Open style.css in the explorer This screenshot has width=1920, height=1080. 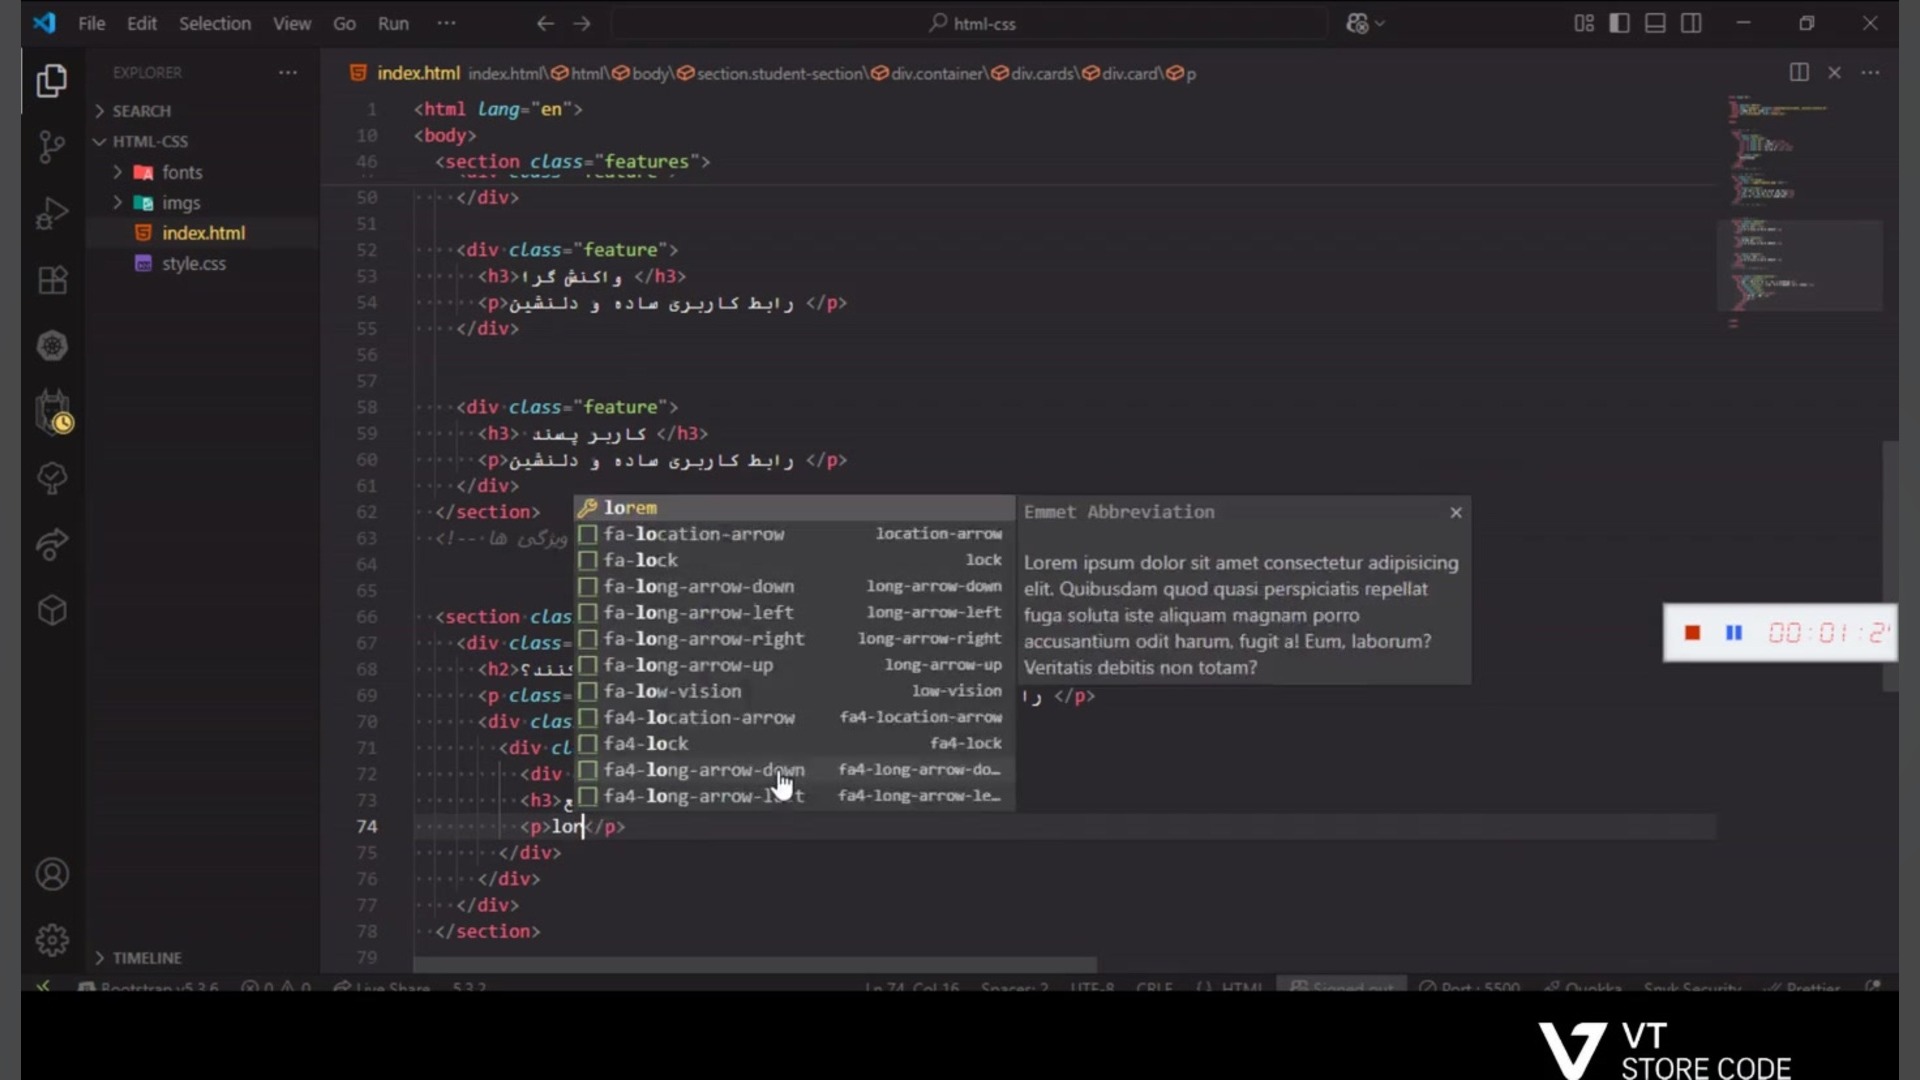[193, 264]
